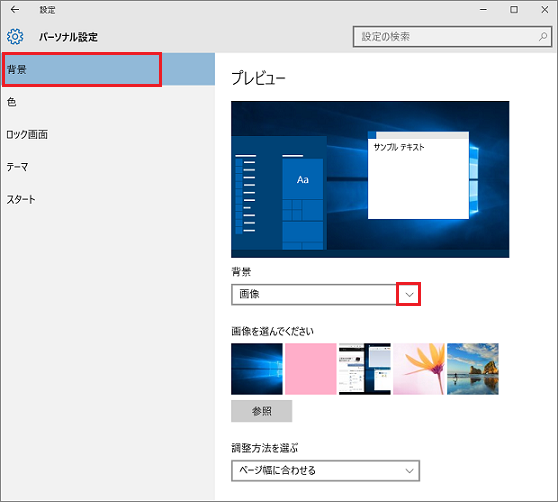Choose the orange flower wallpaper thumbnail
558x502 pixels.
[x=419, y=369]
